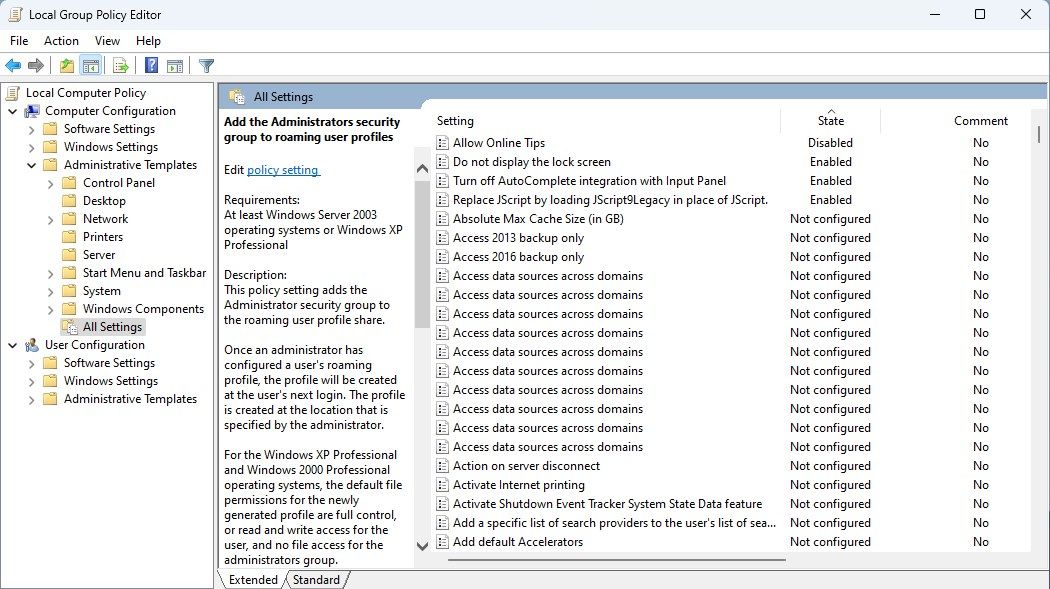Viewport: 1050px width, 589px height.
Task: Click the All Settings header icon
Action: pyautogui.click(x=237, y=97)
